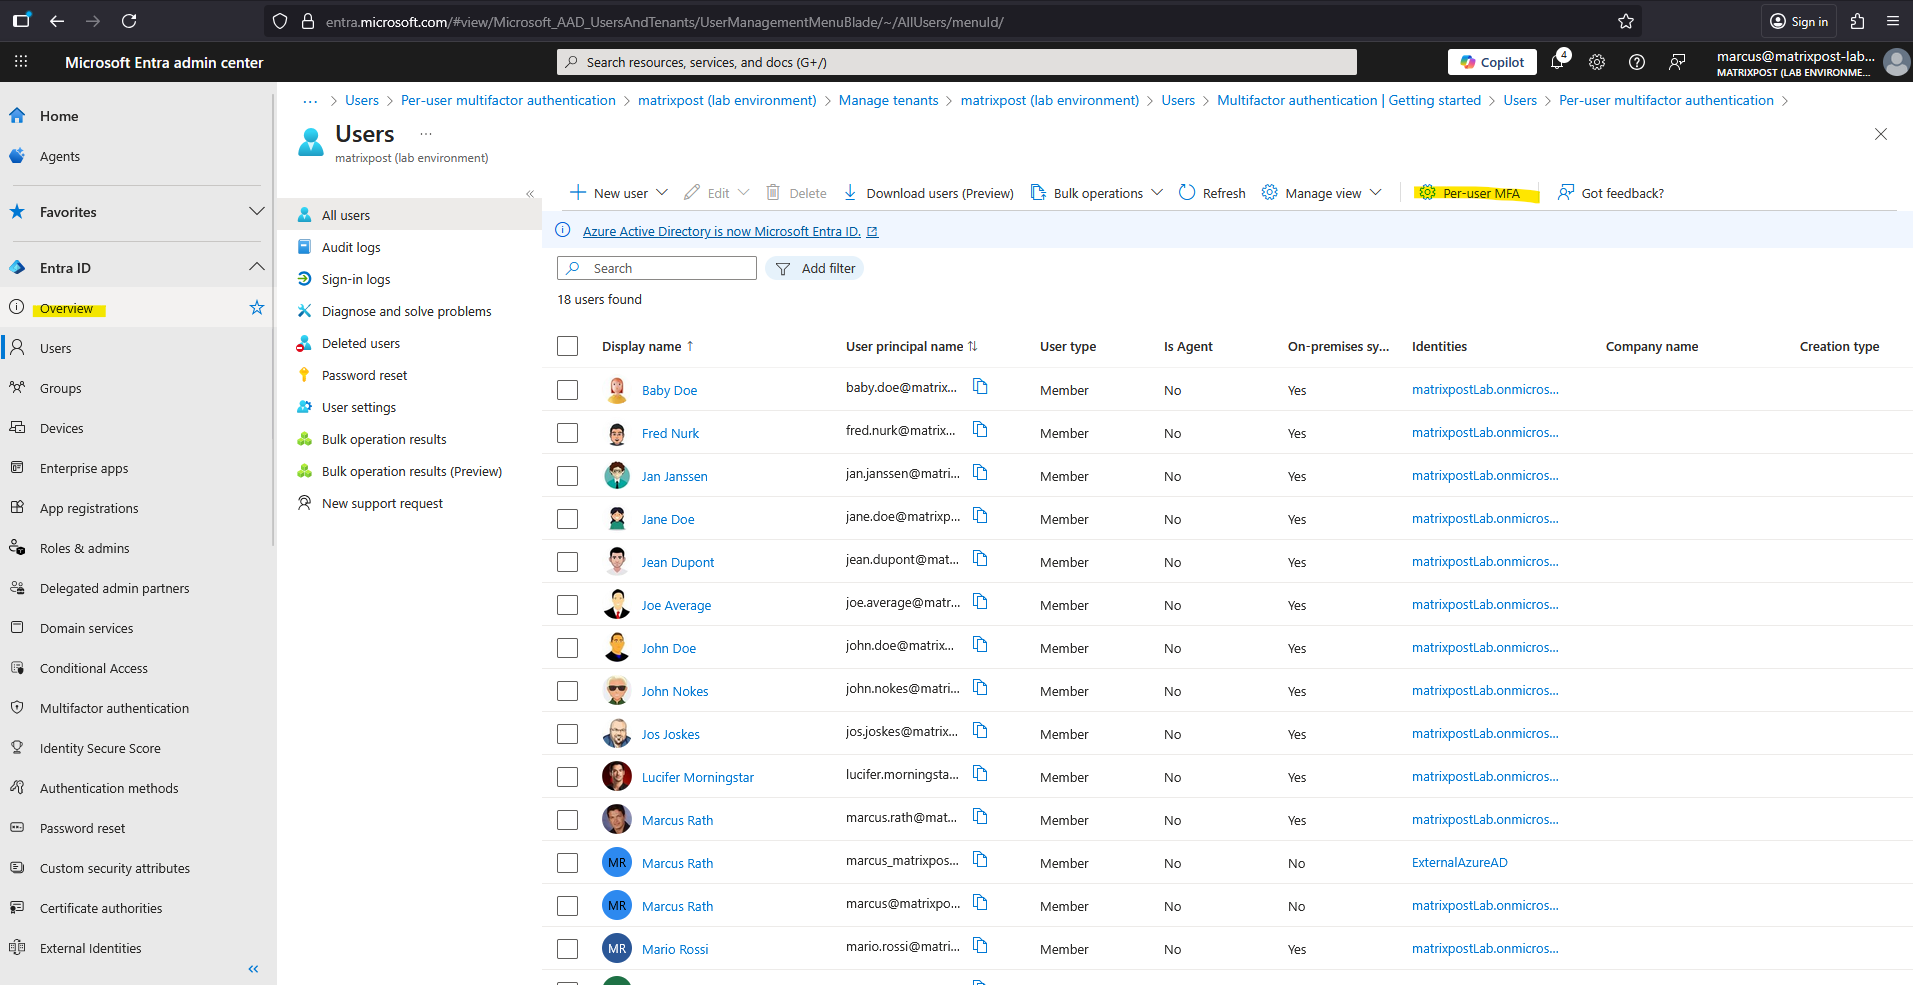
Task: Favorite the Overview item with the star
Action: click(x=257, y=308)
